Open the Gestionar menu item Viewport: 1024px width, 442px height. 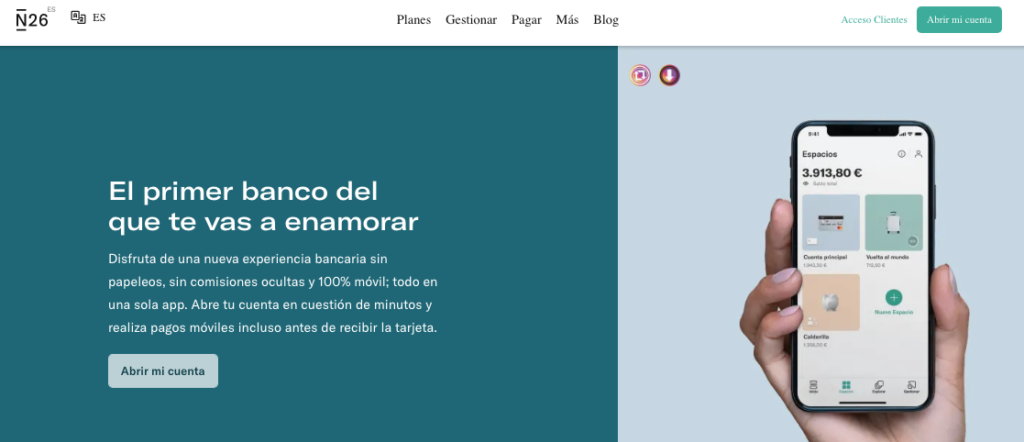pos(471,20)
